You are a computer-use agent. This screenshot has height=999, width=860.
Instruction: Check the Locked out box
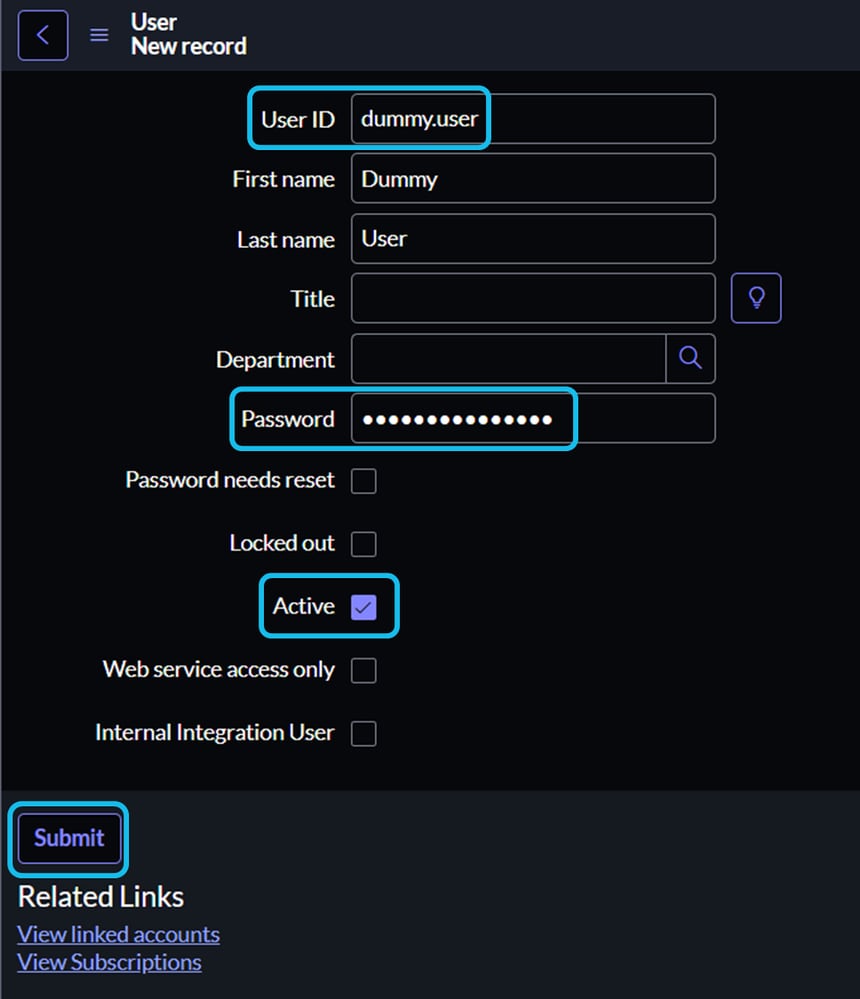tap(364, 543)
